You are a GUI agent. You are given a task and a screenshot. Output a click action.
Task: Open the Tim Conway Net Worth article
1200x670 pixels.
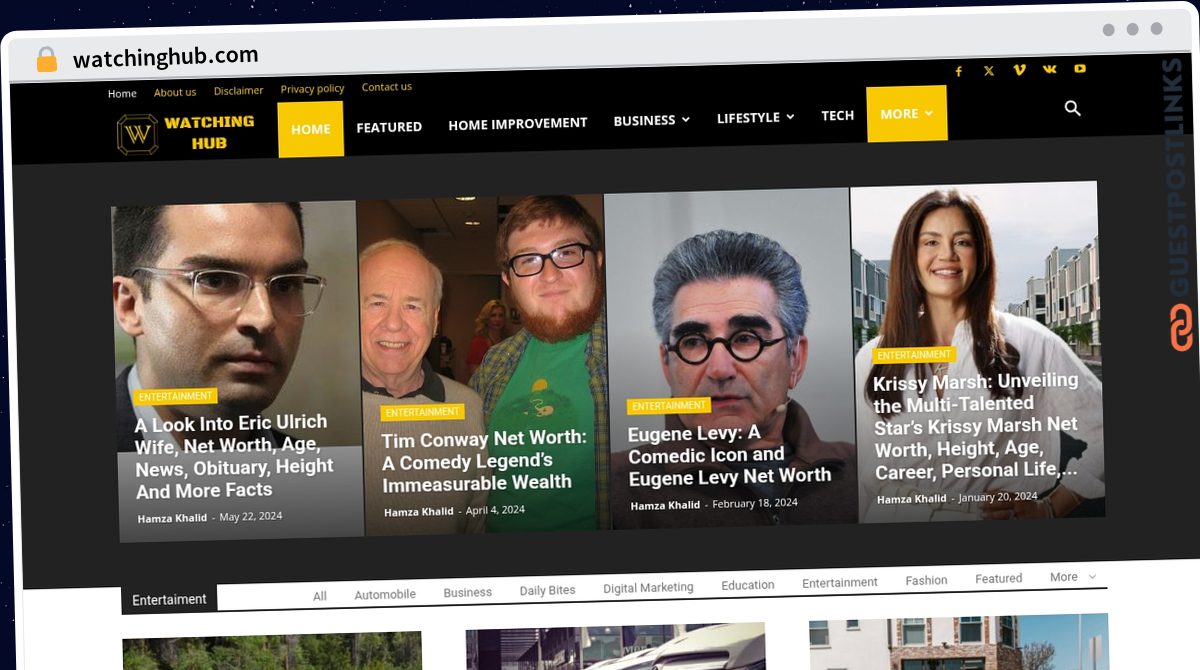(484, 461)
